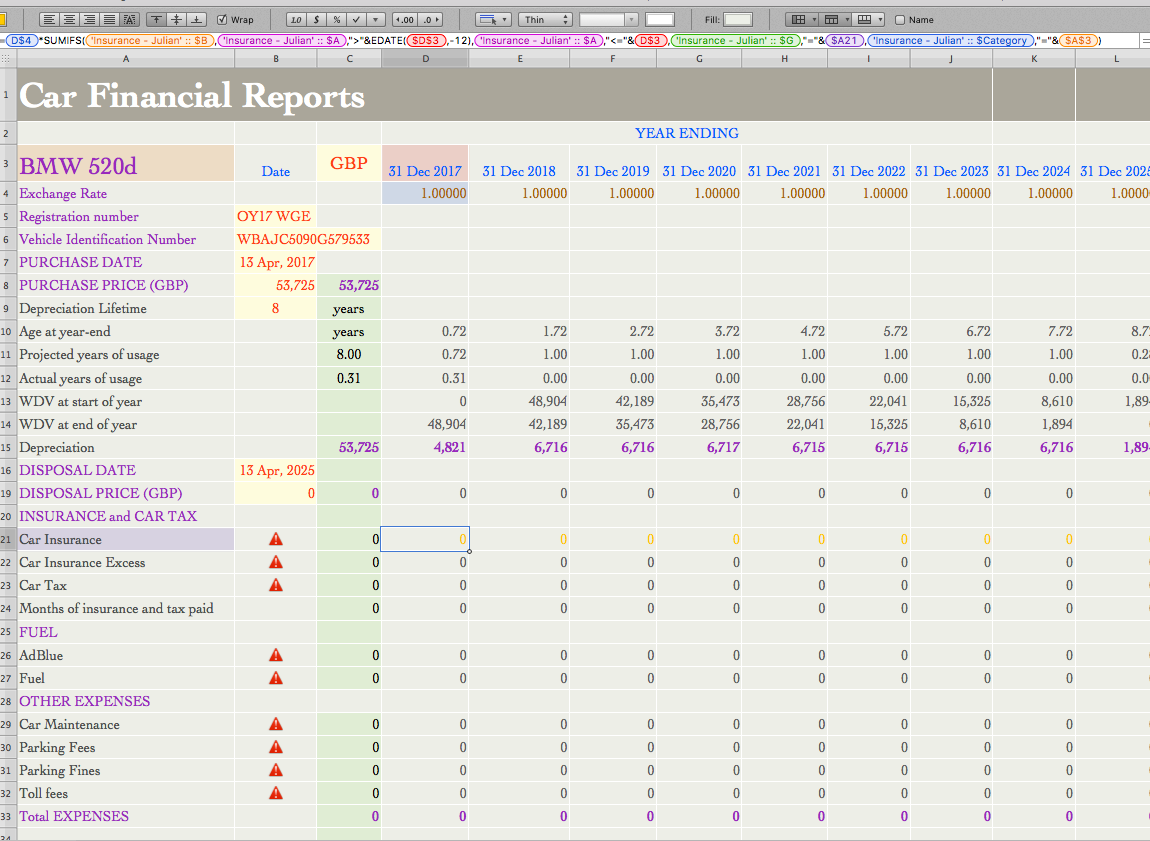Select the '13 Apr, 2025' disposal date cell
This screenshot has height=841, width=1150.
tap(276, 470)
